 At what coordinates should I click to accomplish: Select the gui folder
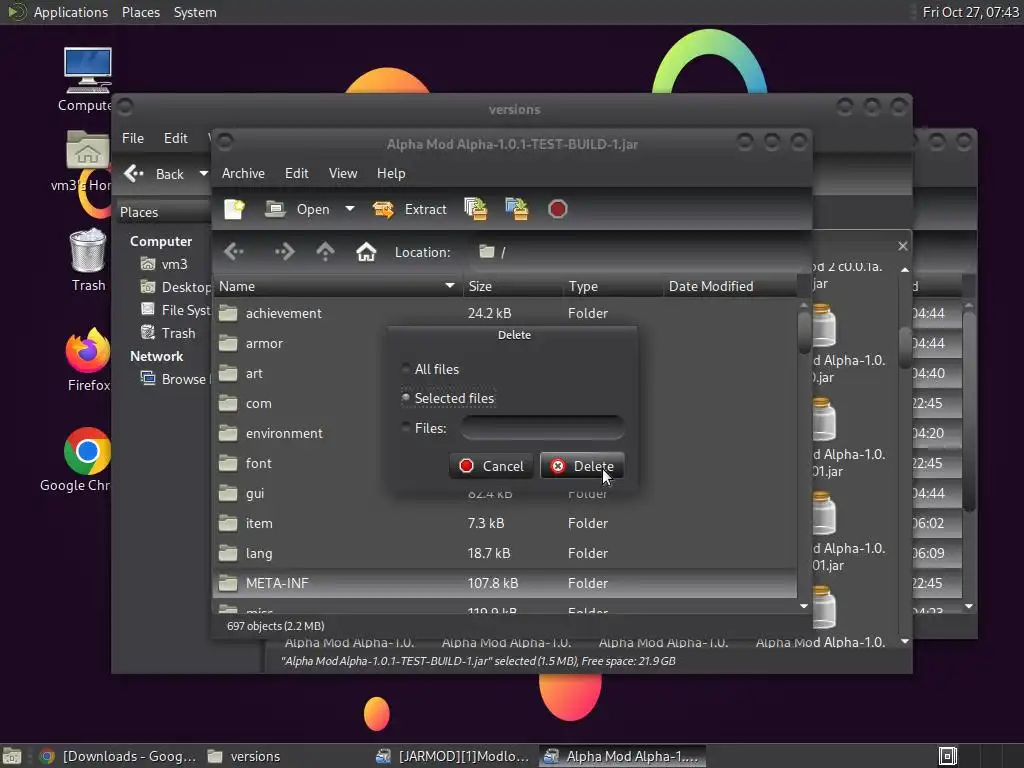tap(254, 493)
